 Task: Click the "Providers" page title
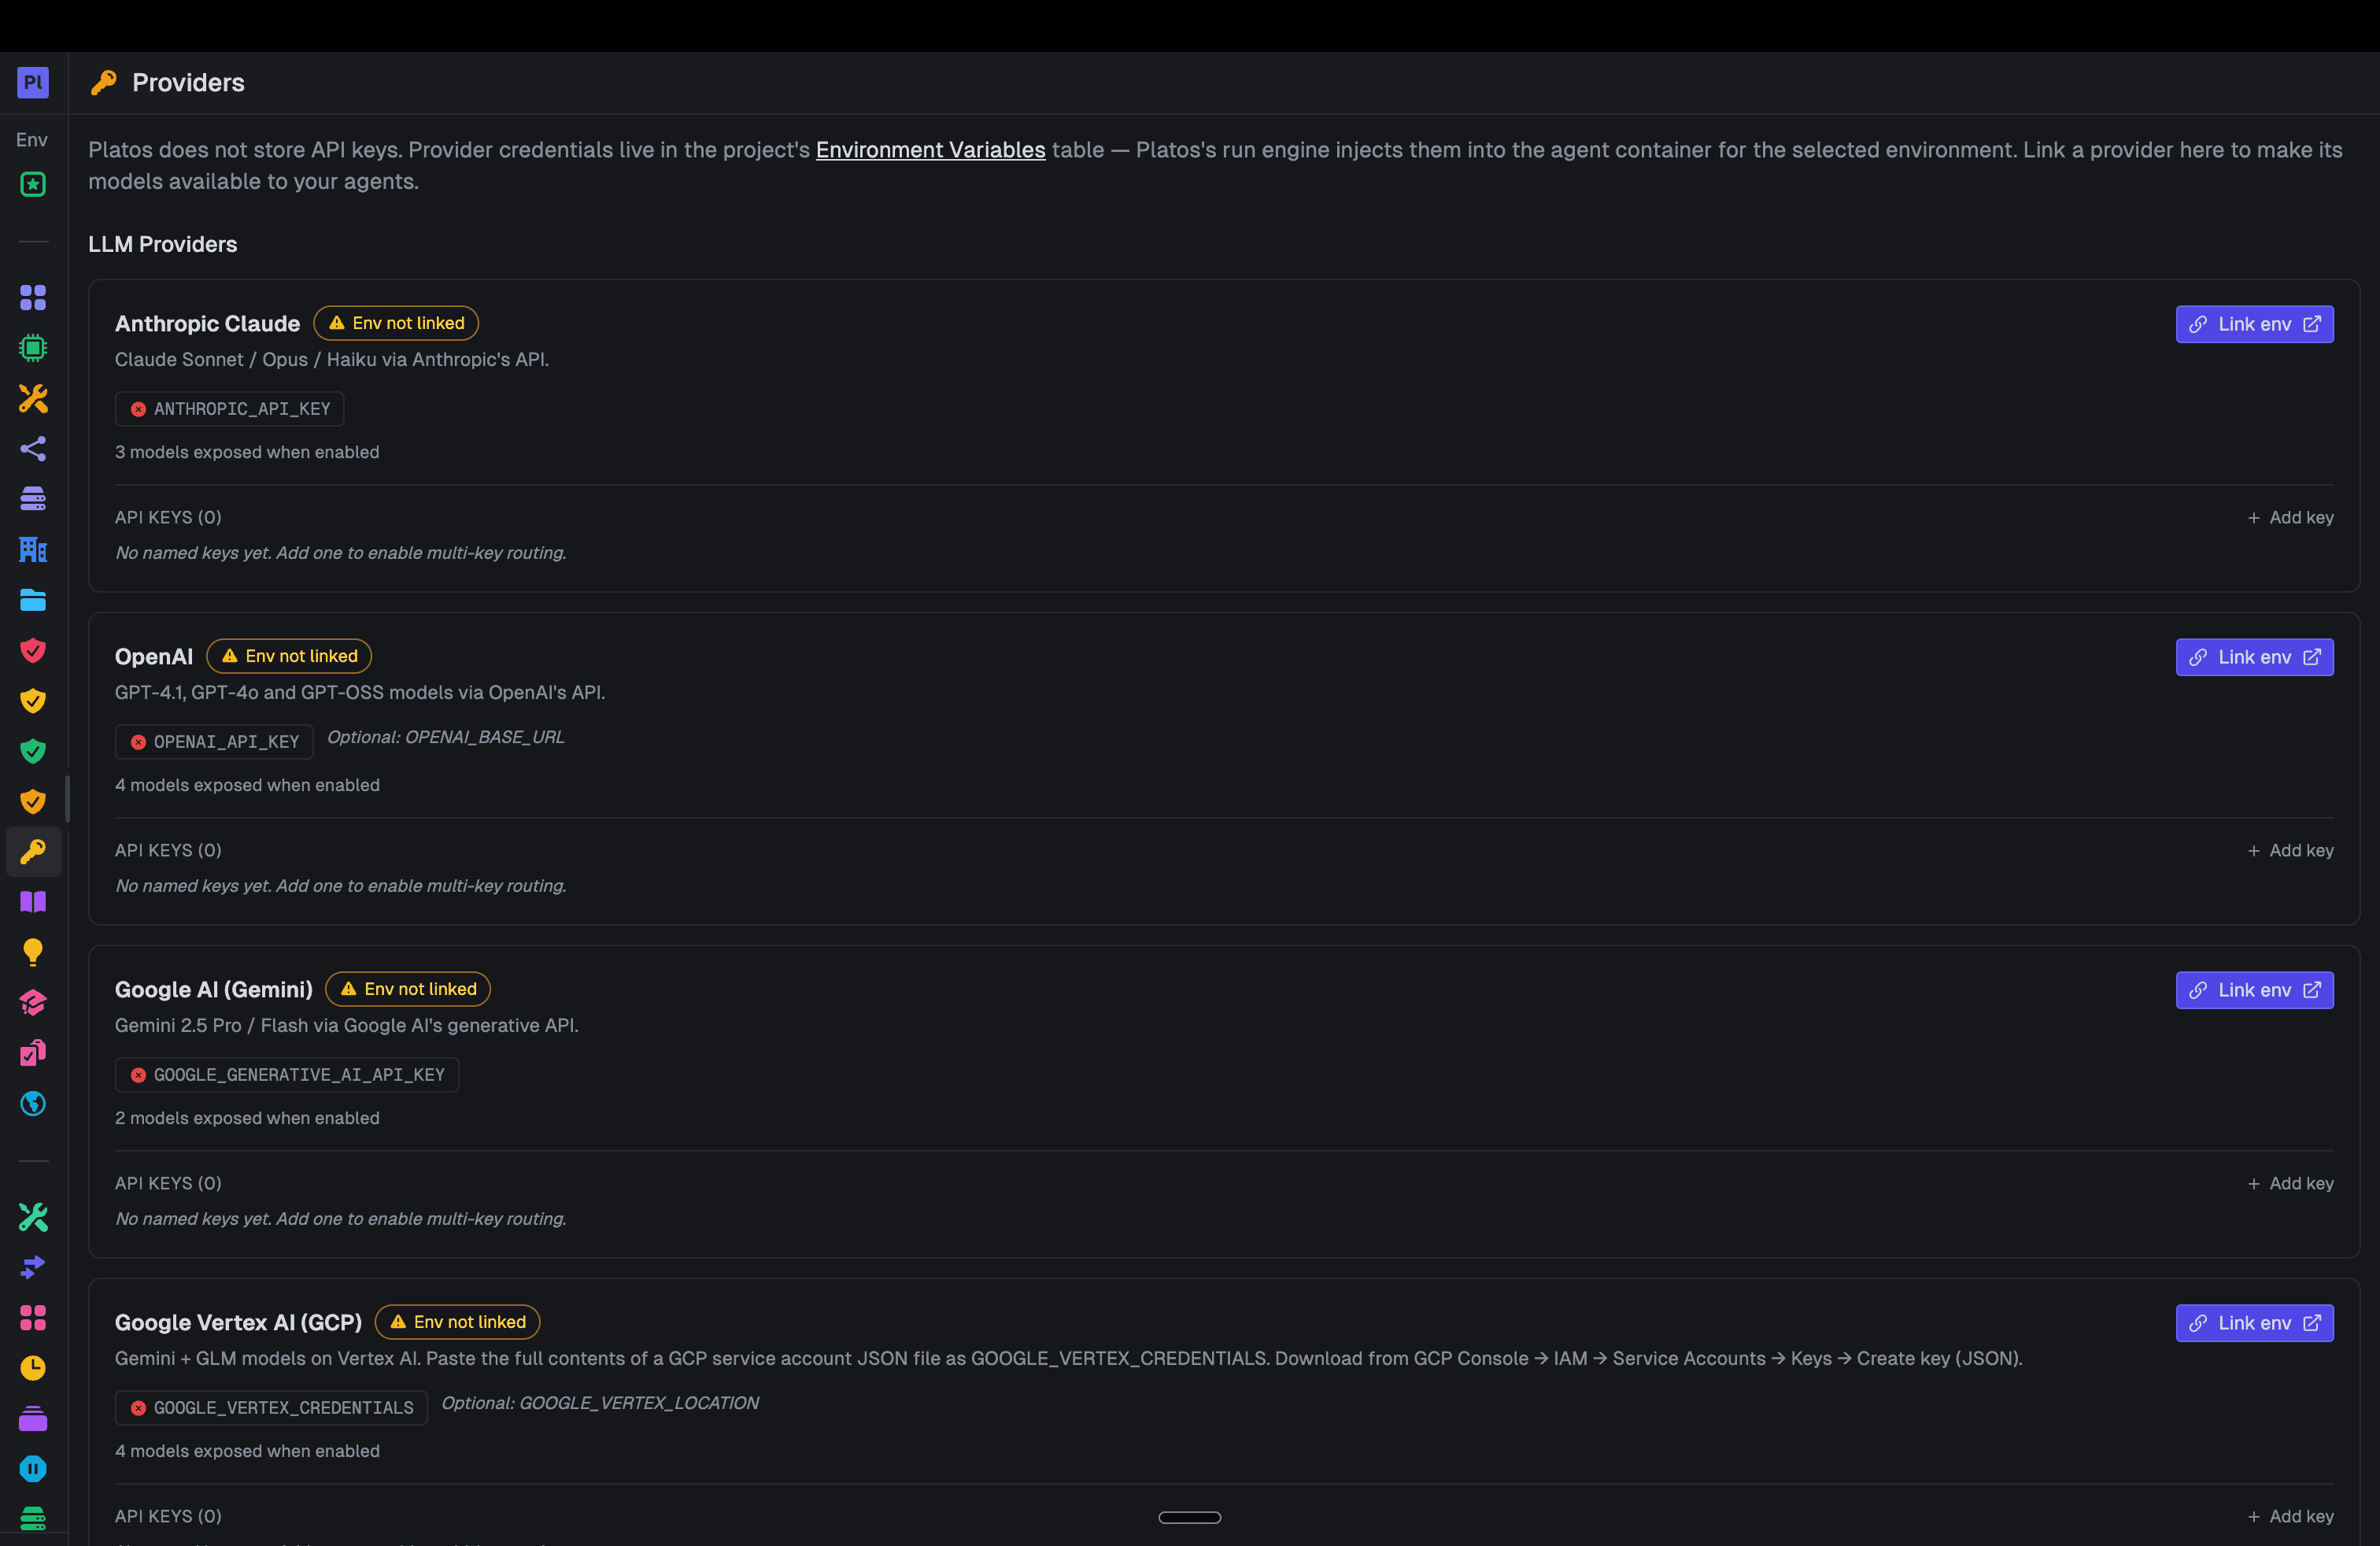pos(188,83)
